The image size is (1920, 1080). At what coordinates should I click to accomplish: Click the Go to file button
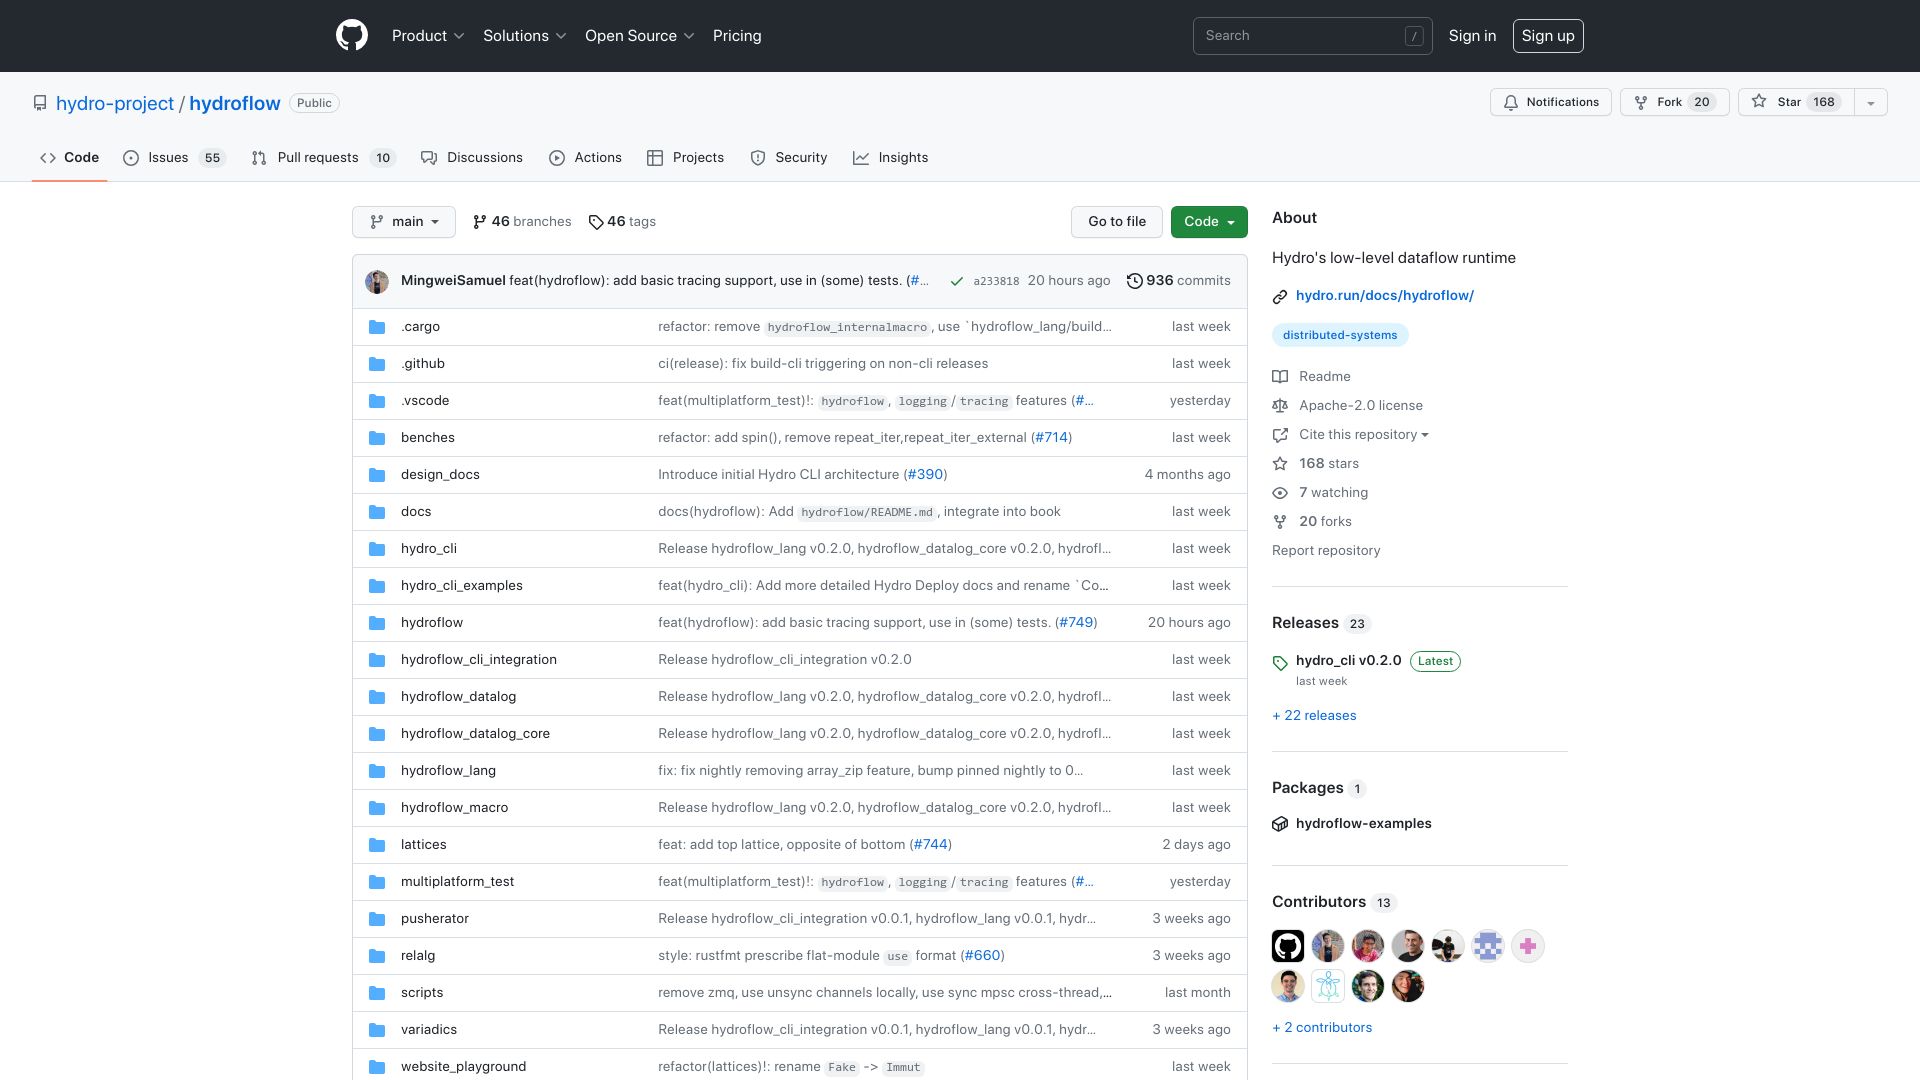tap(1117, 222)
